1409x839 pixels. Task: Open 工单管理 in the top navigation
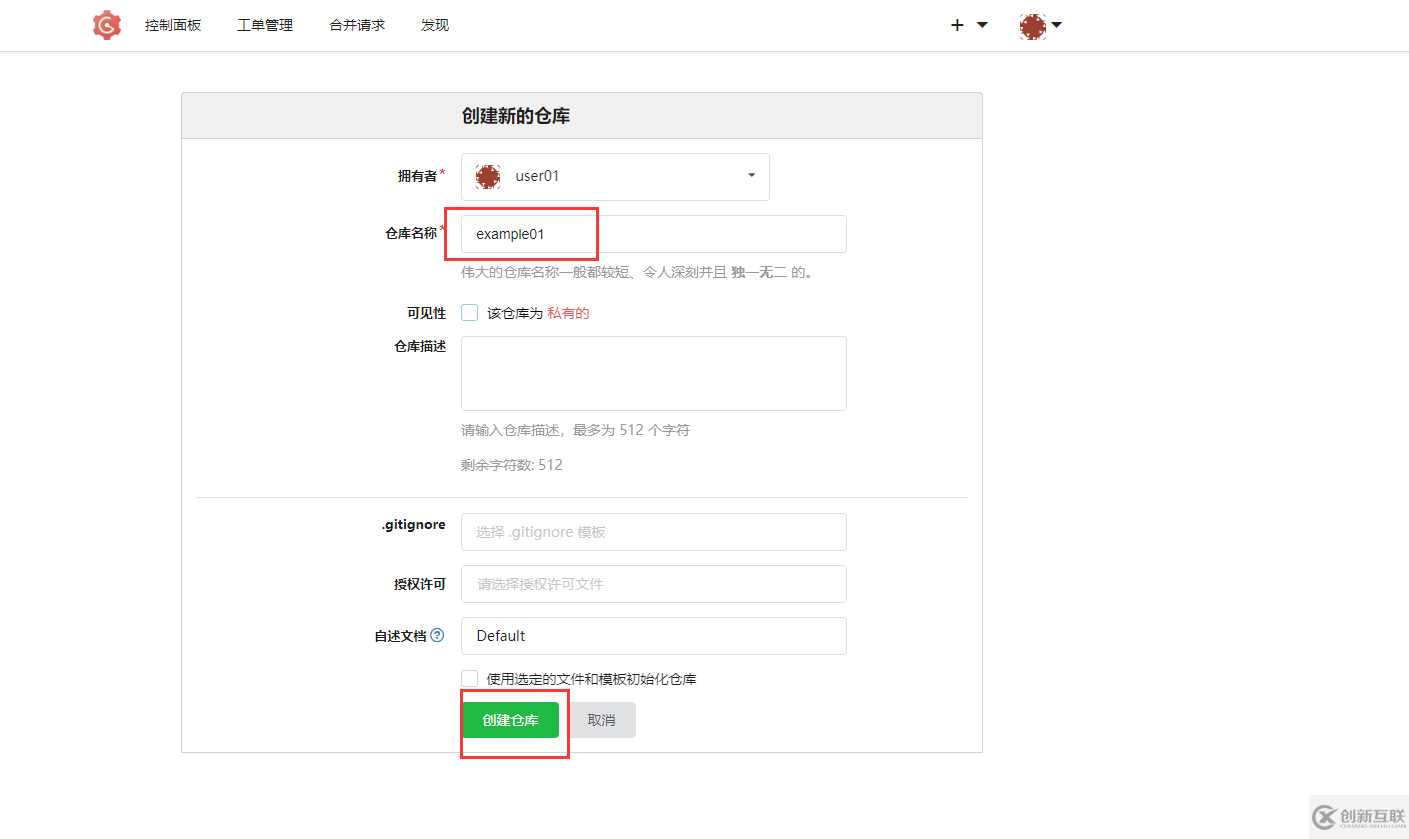[x=265, y=25]
